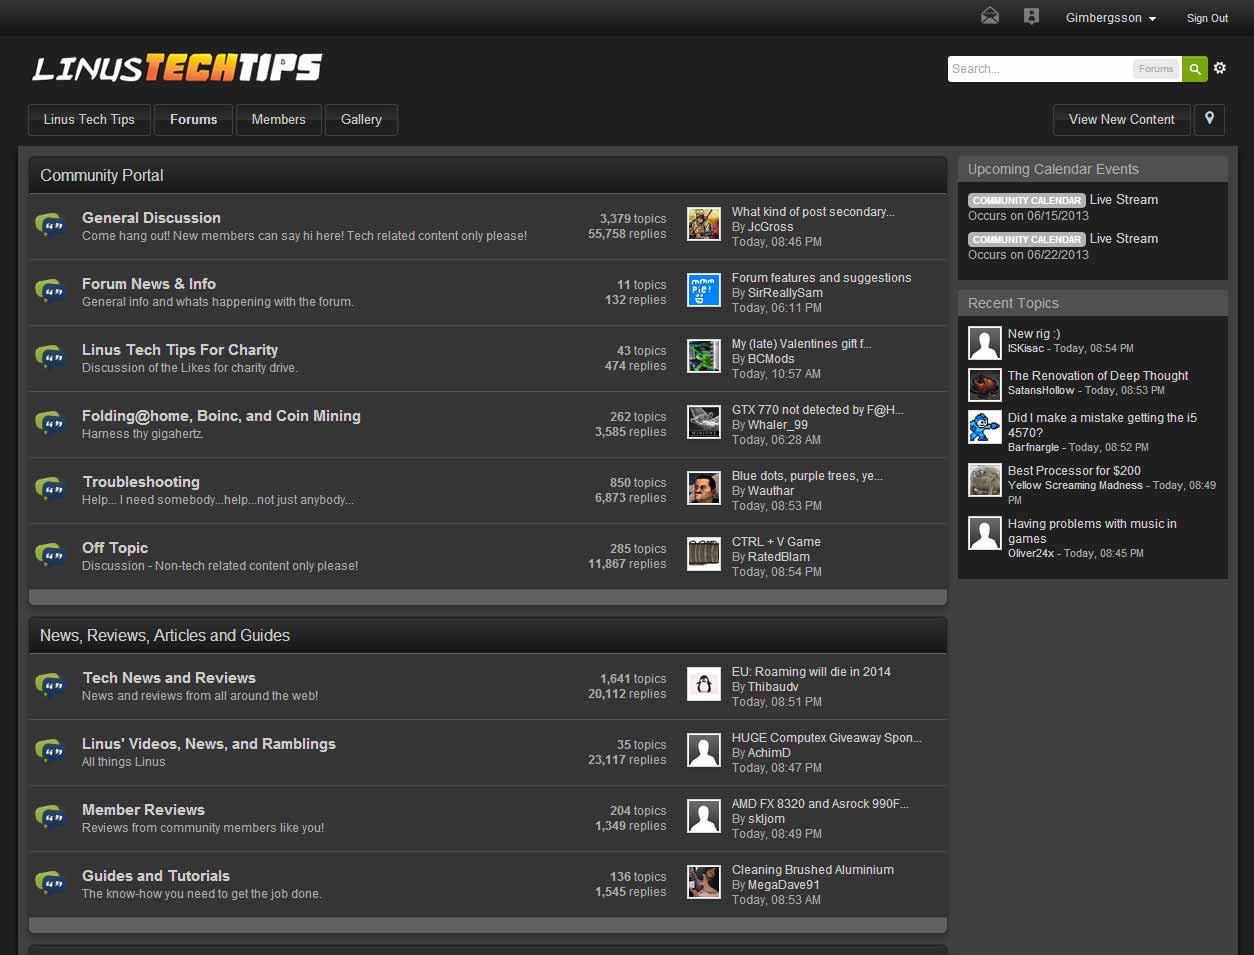
Task: Click the Guides and Tutorials status icon
Action: (51, 883)
